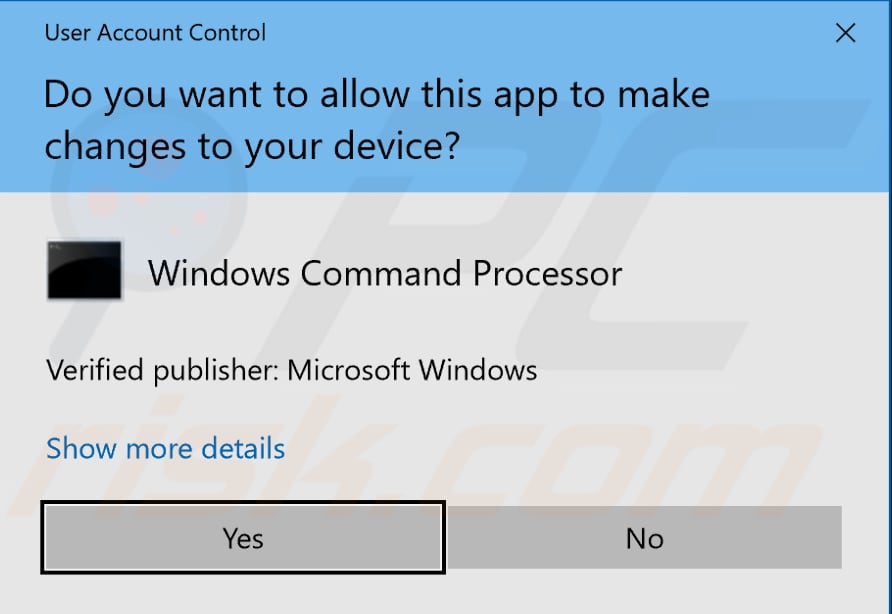
Task: Click the User Account Control title text
Action: point(154,32)
